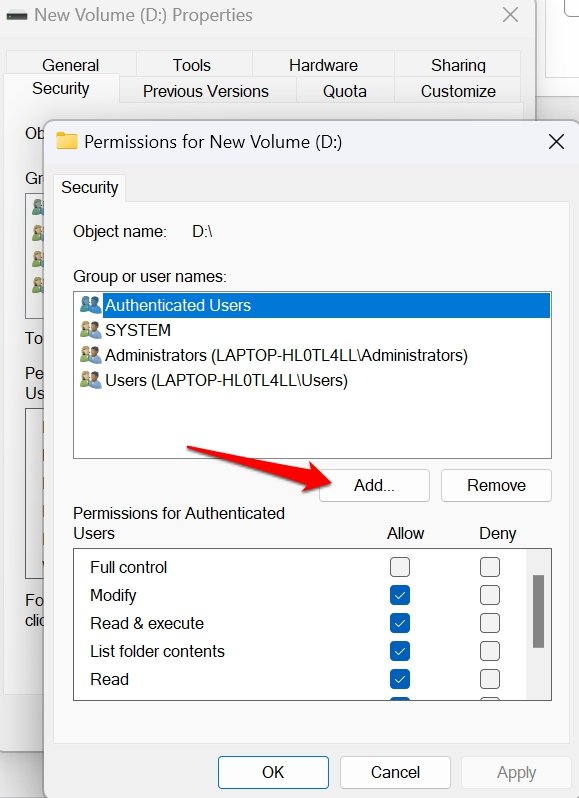Close the Permissions for New Volume dialog

click(557, 141)
